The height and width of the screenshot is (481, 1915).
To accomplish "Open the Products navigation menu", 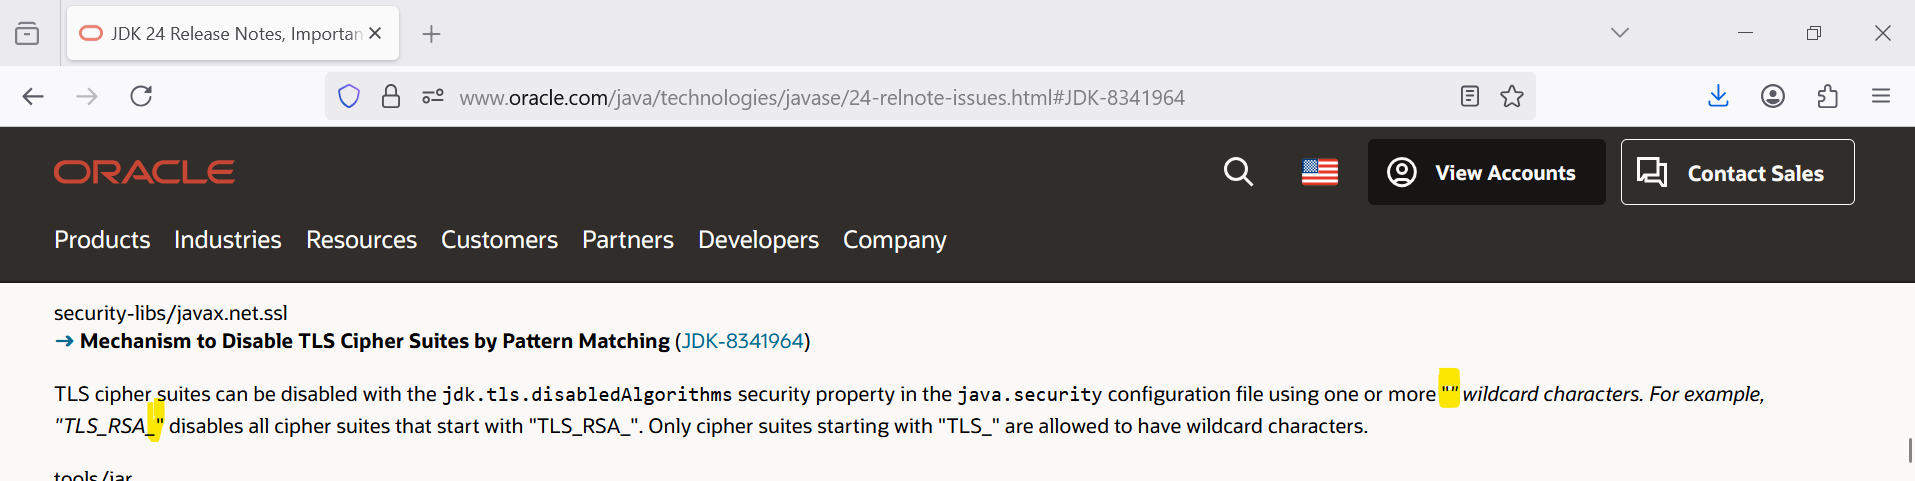I will (102, 240).
